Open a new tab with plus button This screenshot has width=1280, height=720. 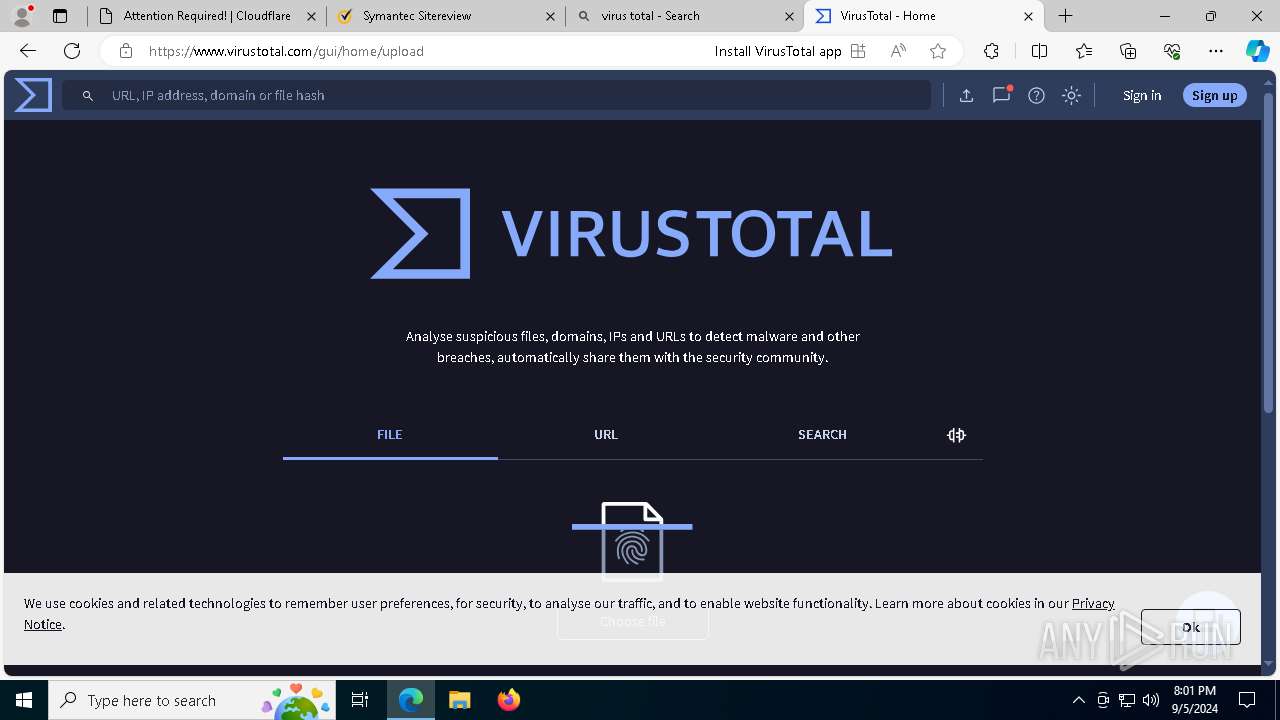[x=1066, y=16]
